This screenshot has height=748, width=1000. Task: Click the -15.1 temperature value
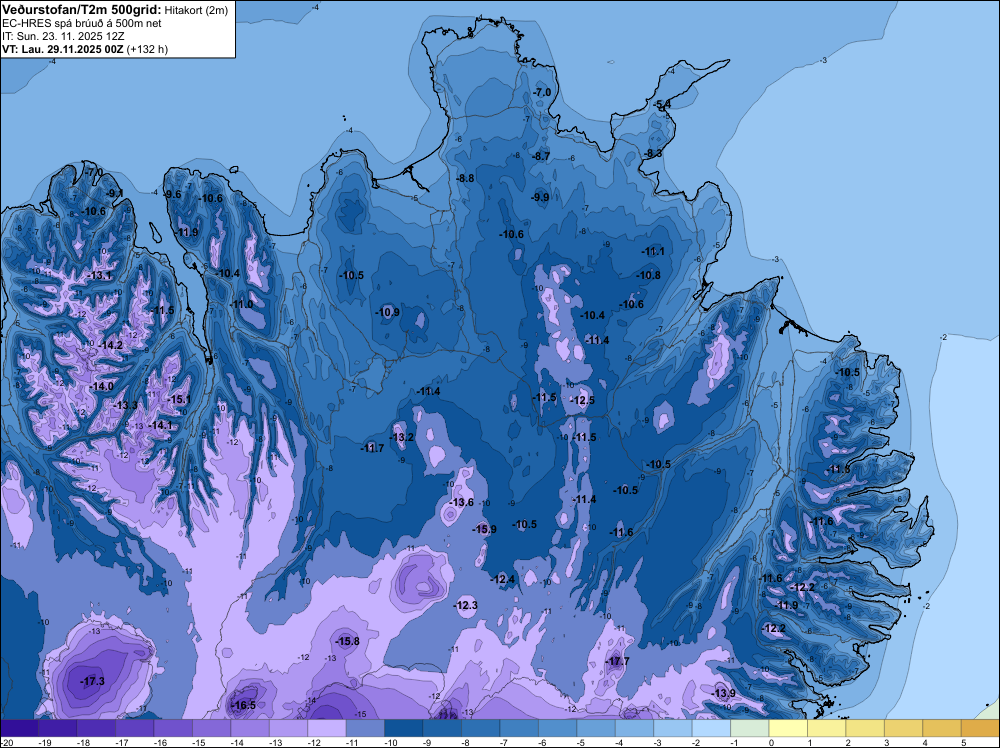pos(179,399)
